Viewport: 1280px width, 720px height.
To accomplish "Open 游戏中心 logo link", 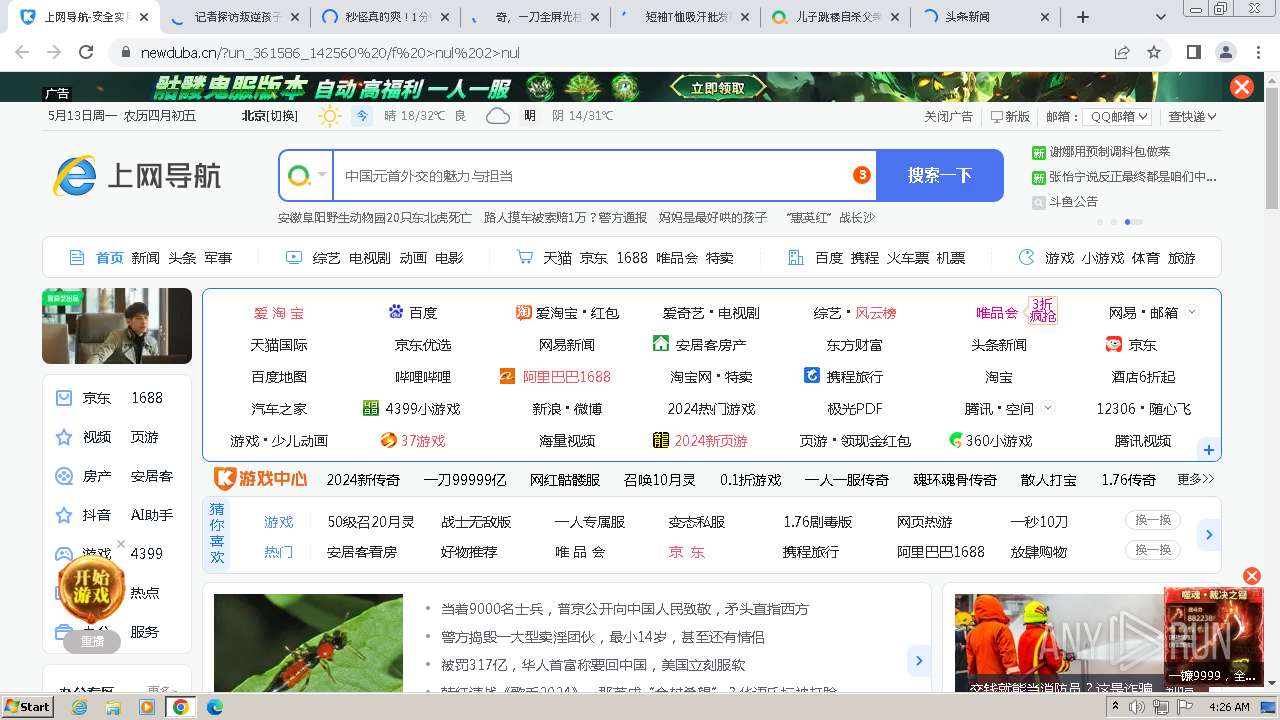I will click(x=260, y=479).
